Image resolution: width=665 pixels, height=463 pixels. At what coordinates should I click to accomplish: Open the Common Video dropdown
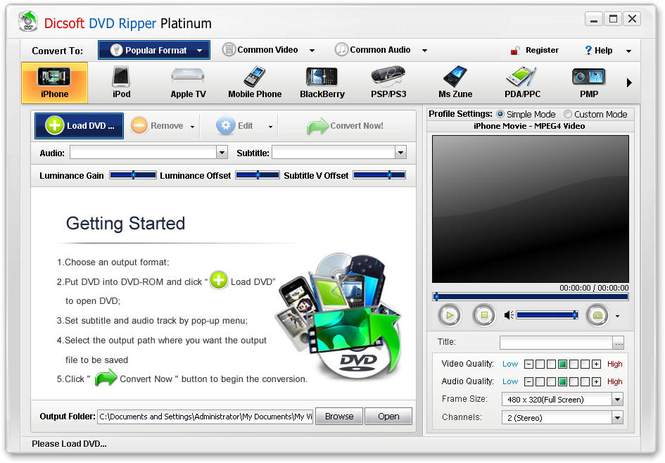pyautogui.click(x=269, y=50)
